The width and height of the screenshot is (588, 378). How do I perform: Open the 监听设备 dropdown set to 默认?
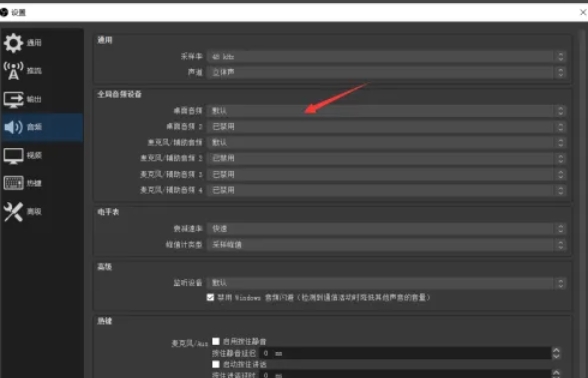pyautogui.click(x=386, y=283)
